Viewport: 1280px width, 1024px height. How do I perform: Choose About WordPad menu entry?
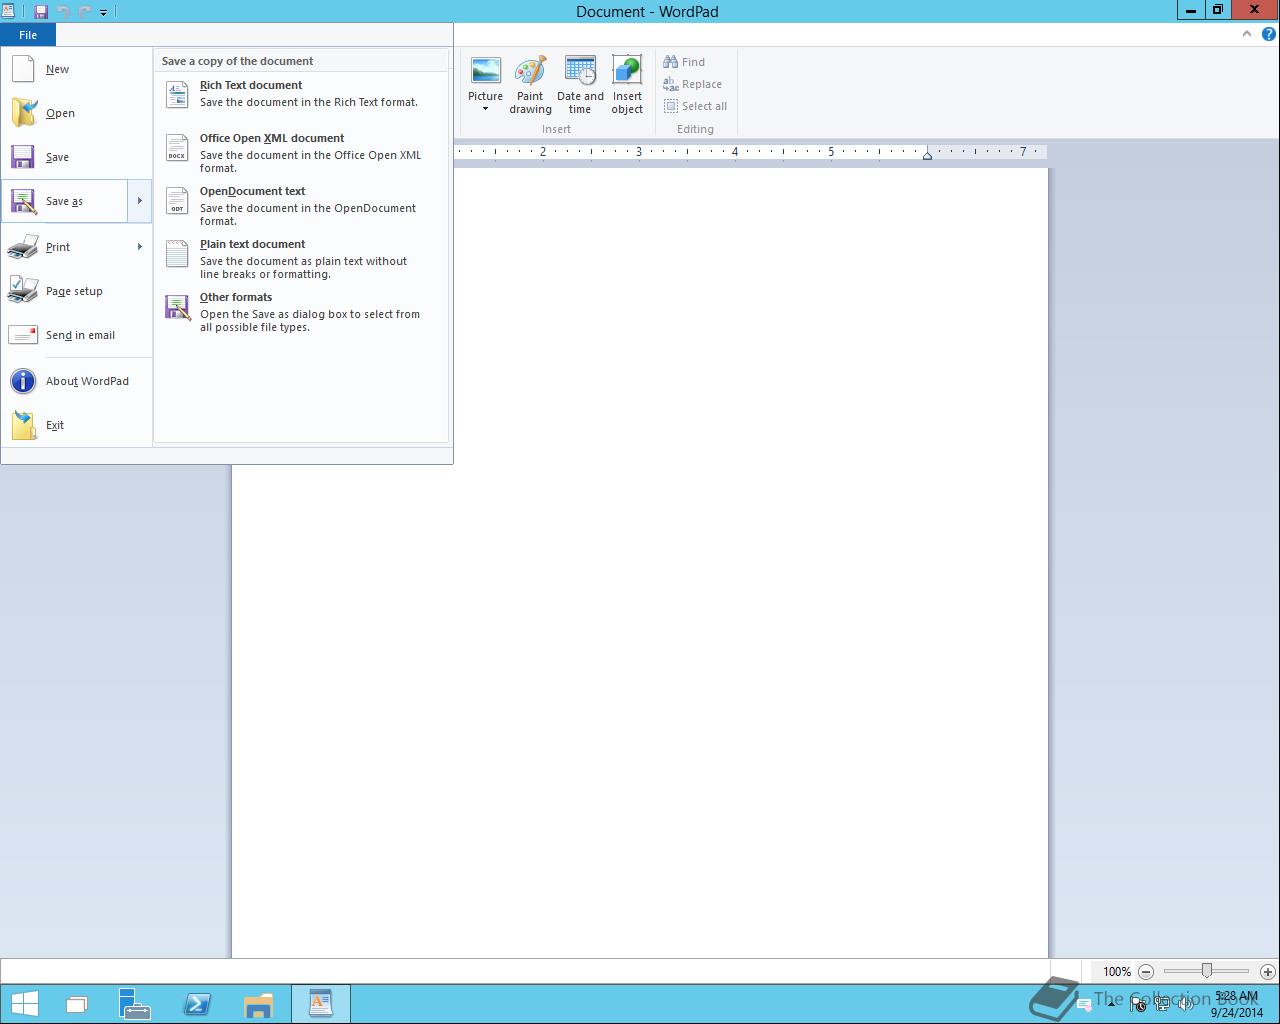76,381
